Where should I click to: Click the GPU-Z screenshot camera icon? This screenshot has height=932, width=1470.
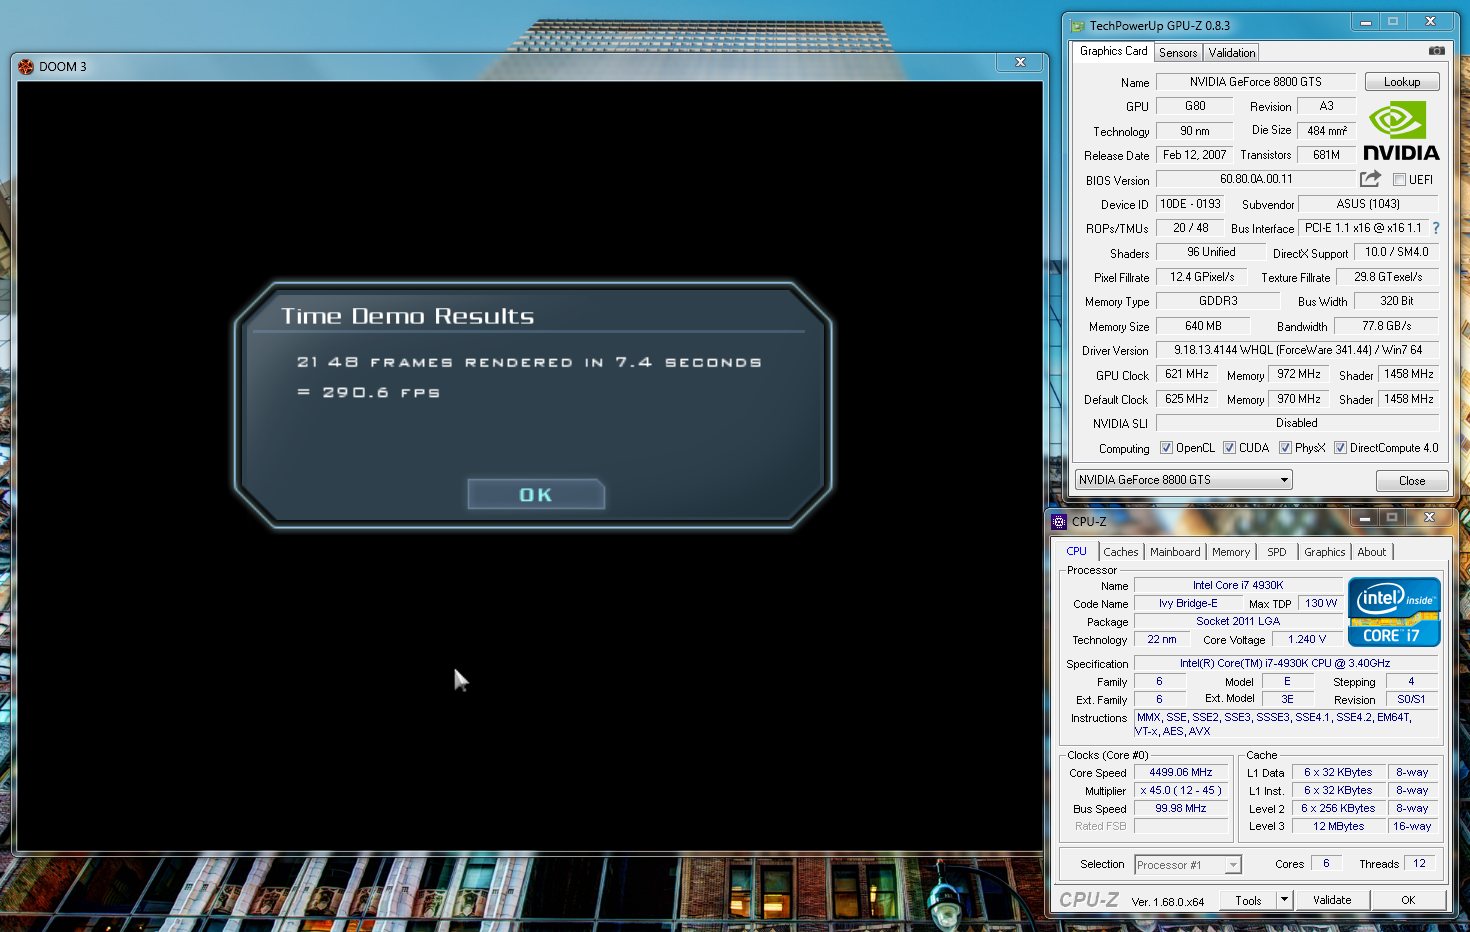(x=1436, y=50)
